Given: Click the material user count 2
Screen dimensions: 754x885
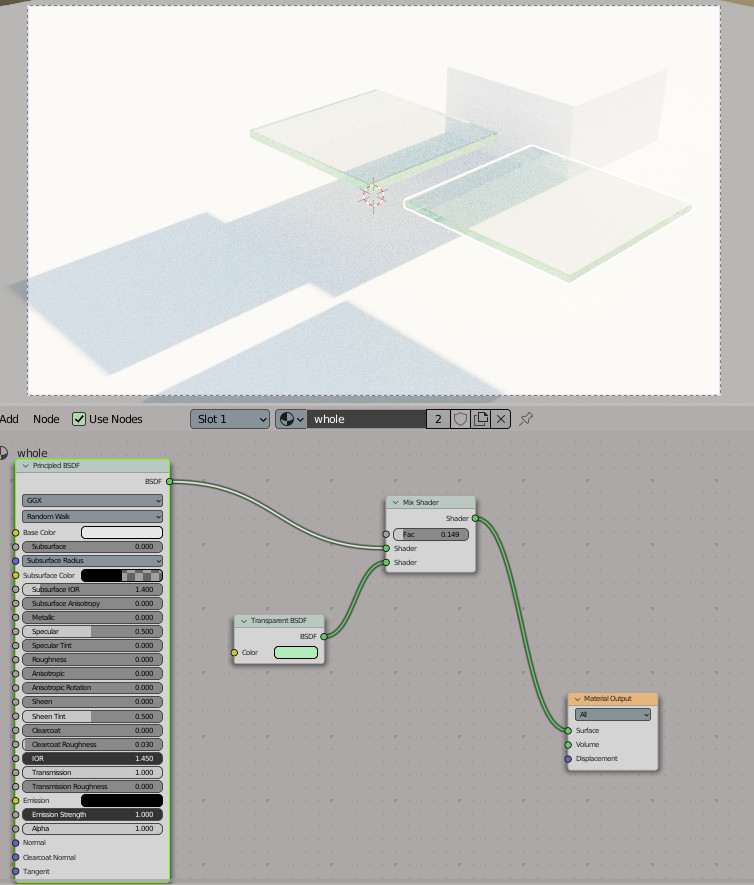Looking at the screenshot, I should (438, 419).
